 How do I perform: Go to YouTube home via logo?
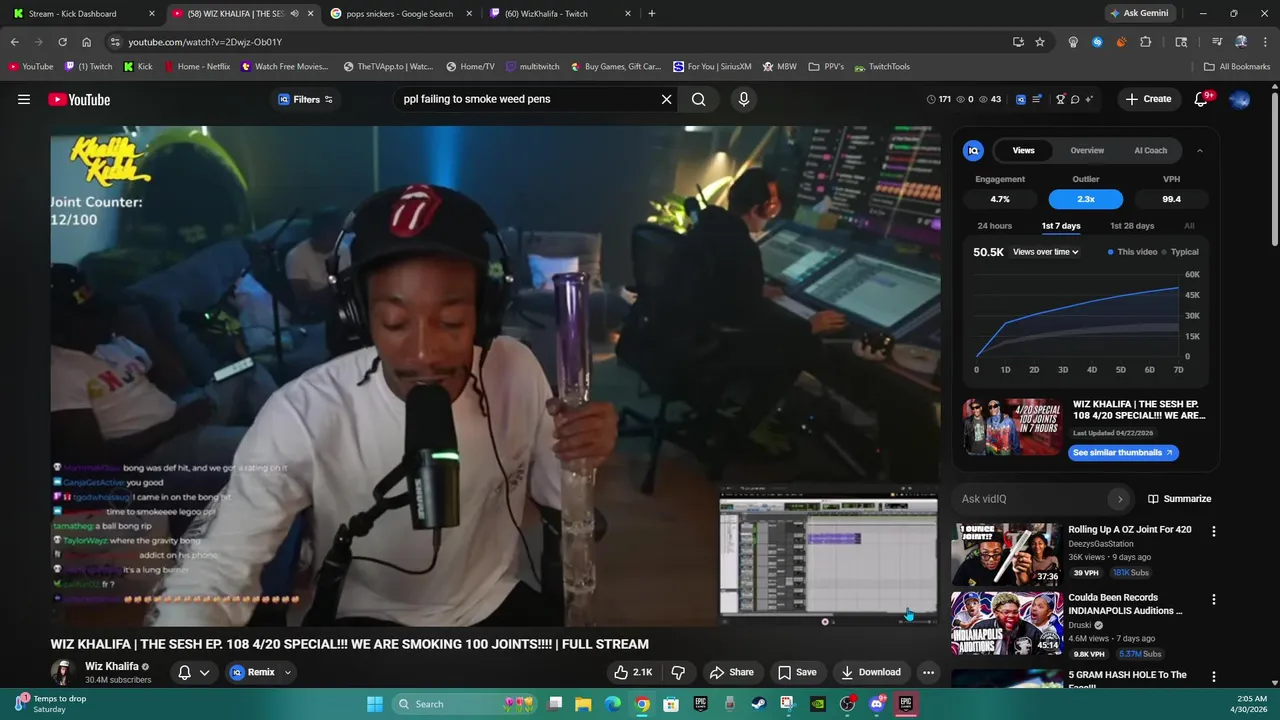79,99
